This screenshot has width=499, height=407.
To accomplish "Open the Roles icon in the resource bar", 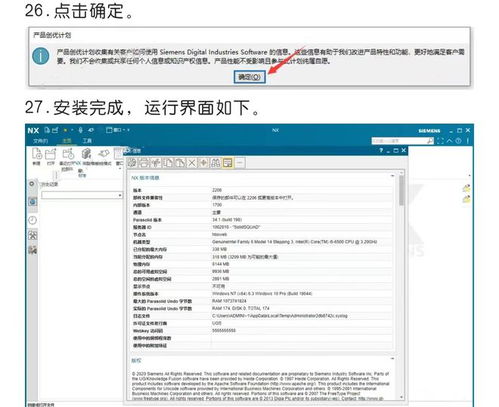I will coord(33,236).
